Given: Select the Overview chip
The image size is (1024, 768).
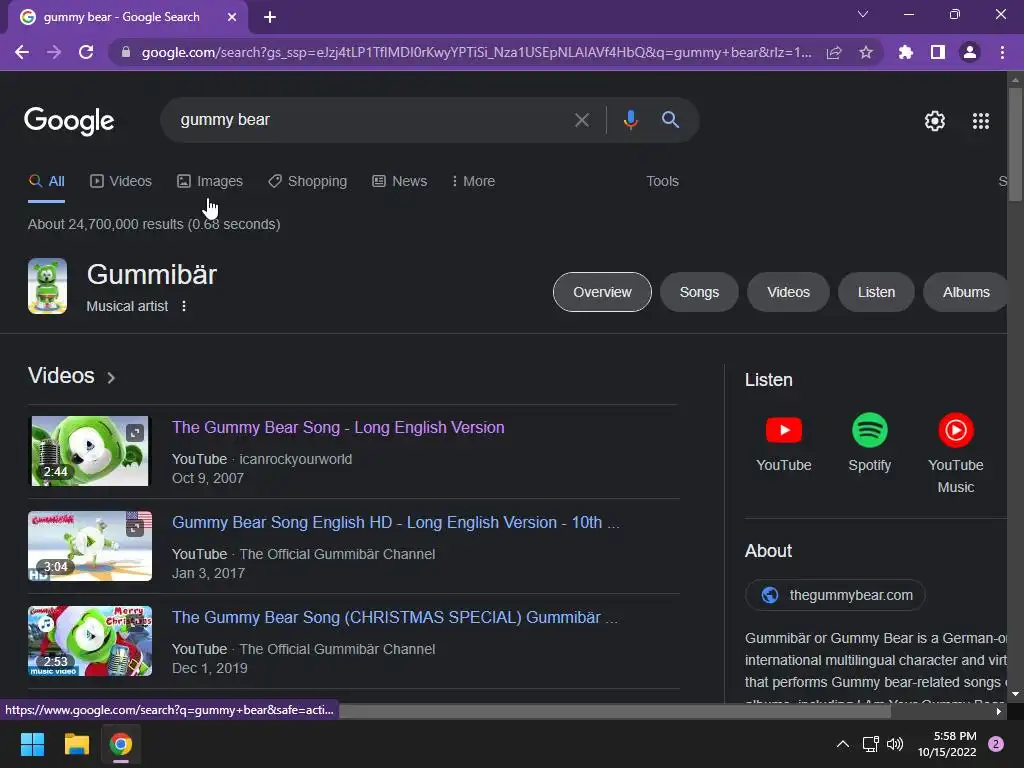Looking at the screenshot, I should (x=602, y=292).
